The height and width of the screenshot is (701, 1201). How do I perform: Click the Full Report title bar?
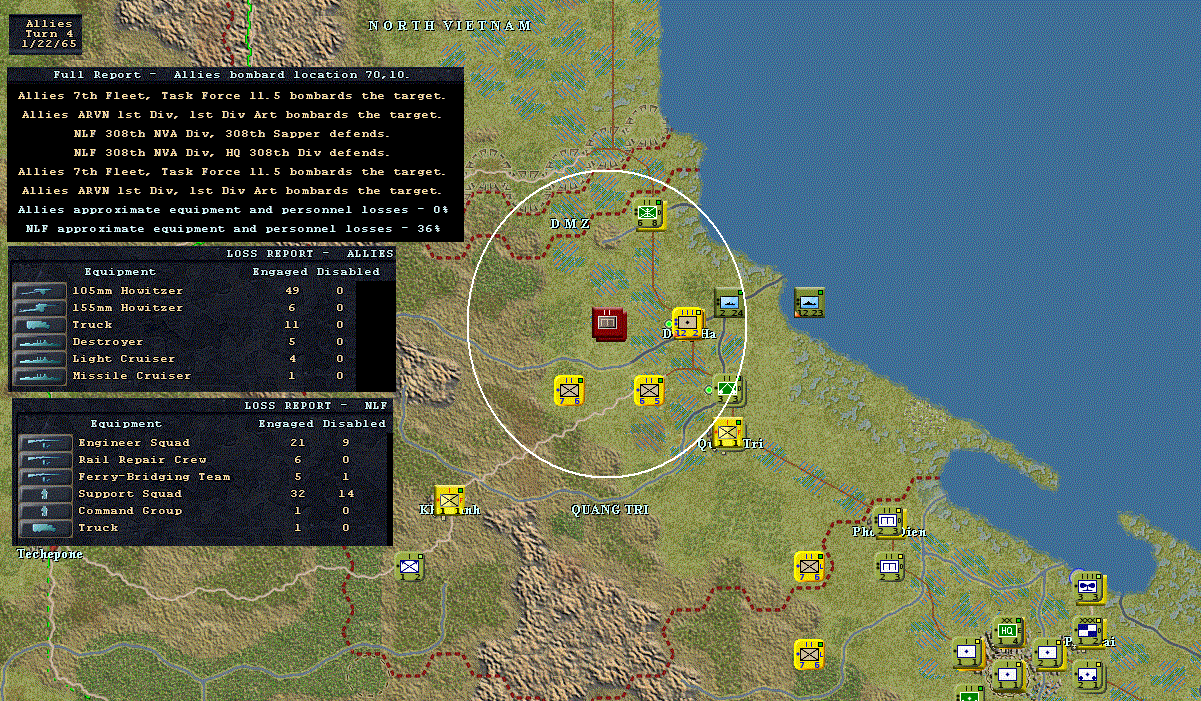(236, 75)
